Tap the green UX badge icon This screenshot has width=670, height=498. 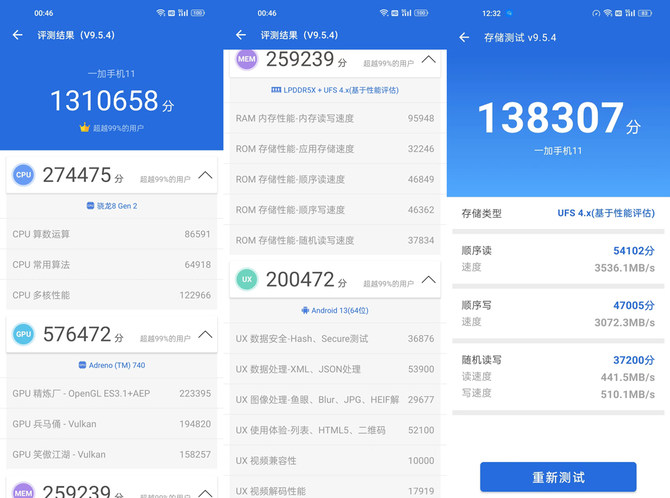pos(246,280)
